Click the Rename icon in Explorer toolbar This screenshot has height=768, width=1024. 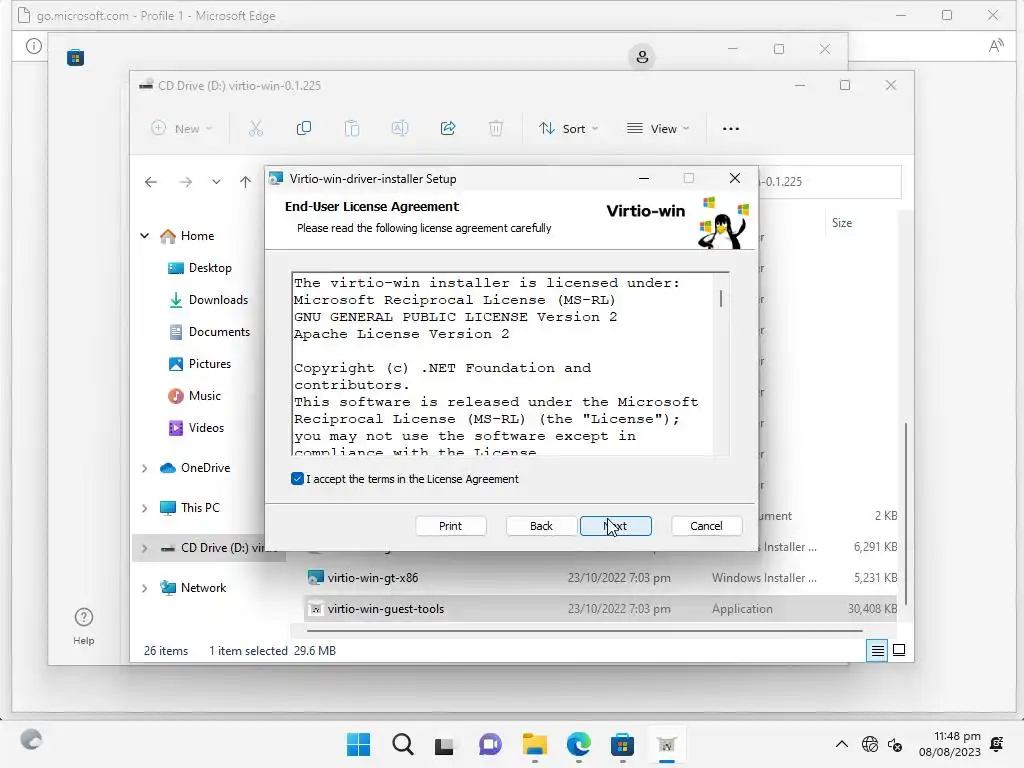click(x=400, y=129)
